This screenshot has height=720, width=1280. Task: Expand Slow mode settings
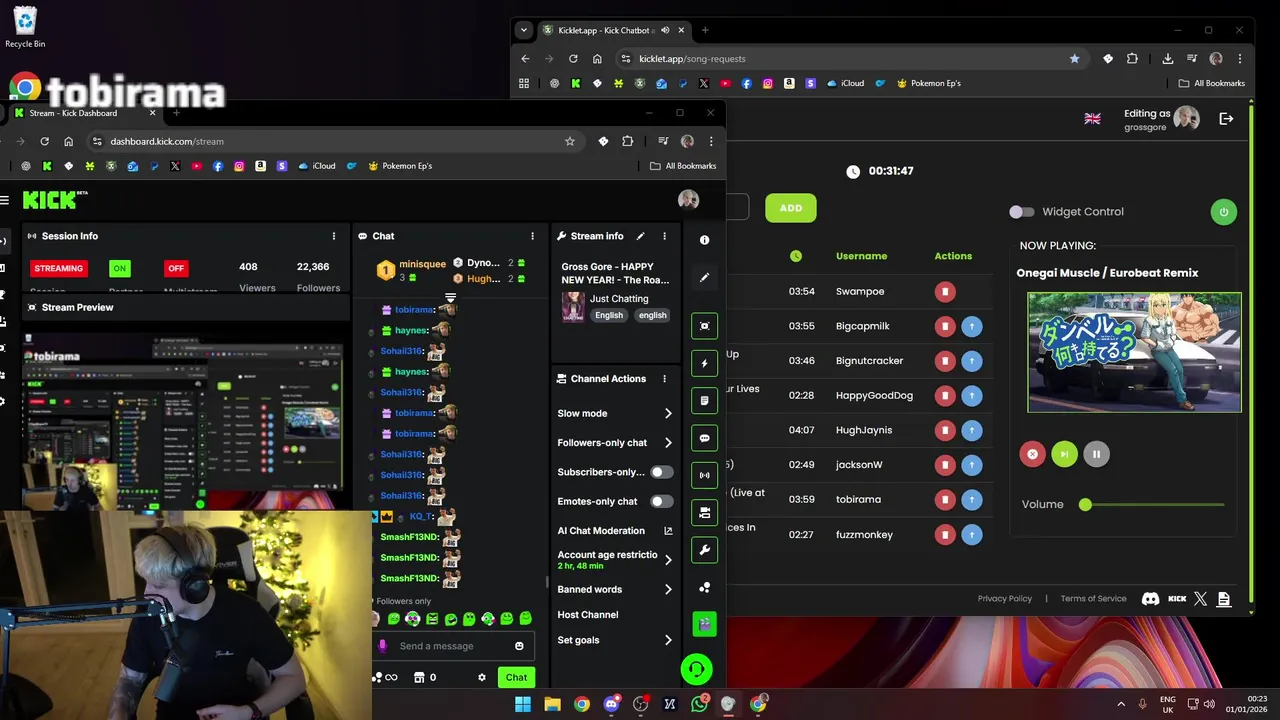(x=668, y=413)
